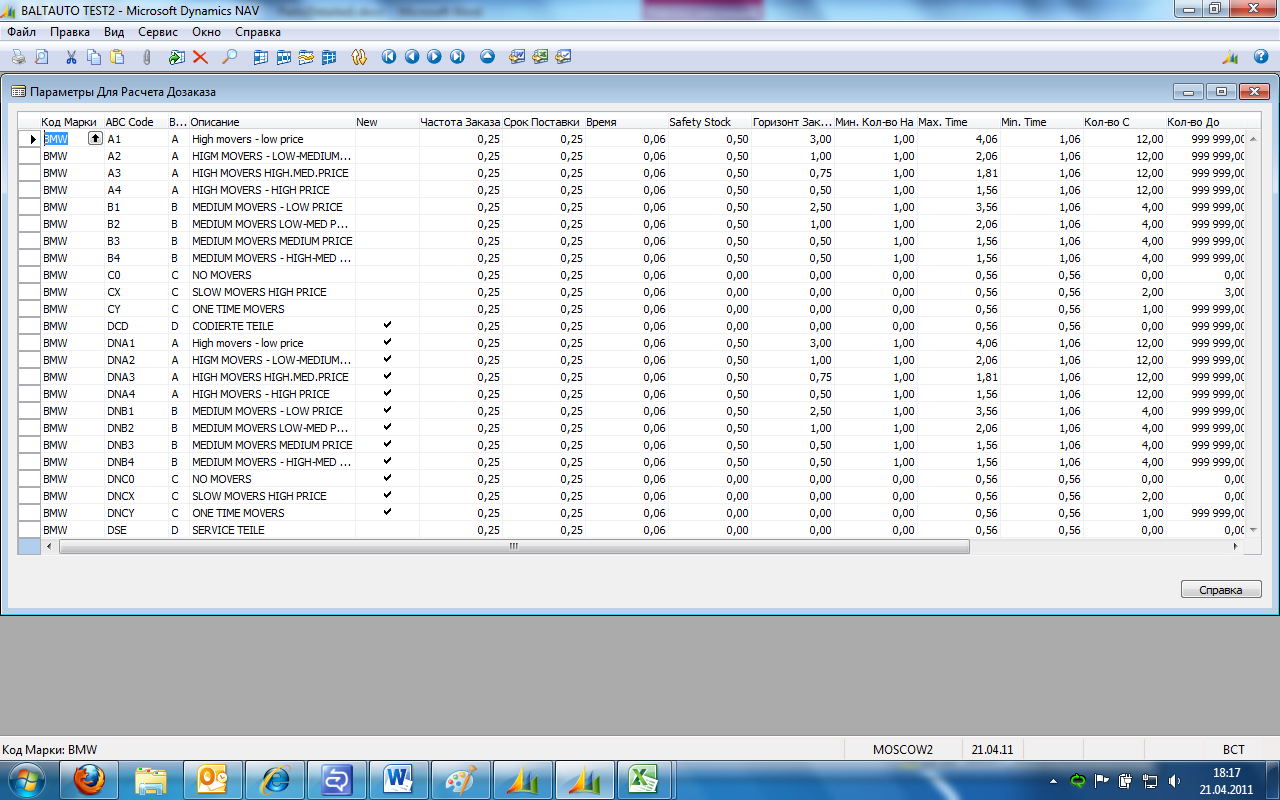Click the Описание column header
This screenshot has width=1280, height=800.
(272, 122)
